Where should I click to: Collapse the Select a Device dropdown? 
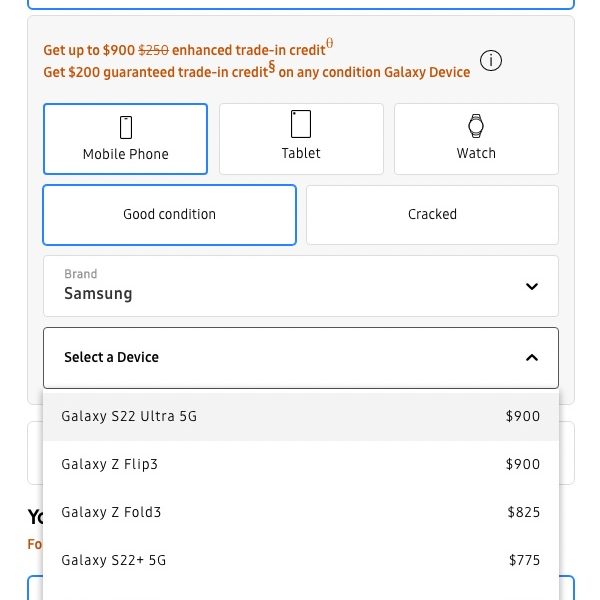click(300, 358)
